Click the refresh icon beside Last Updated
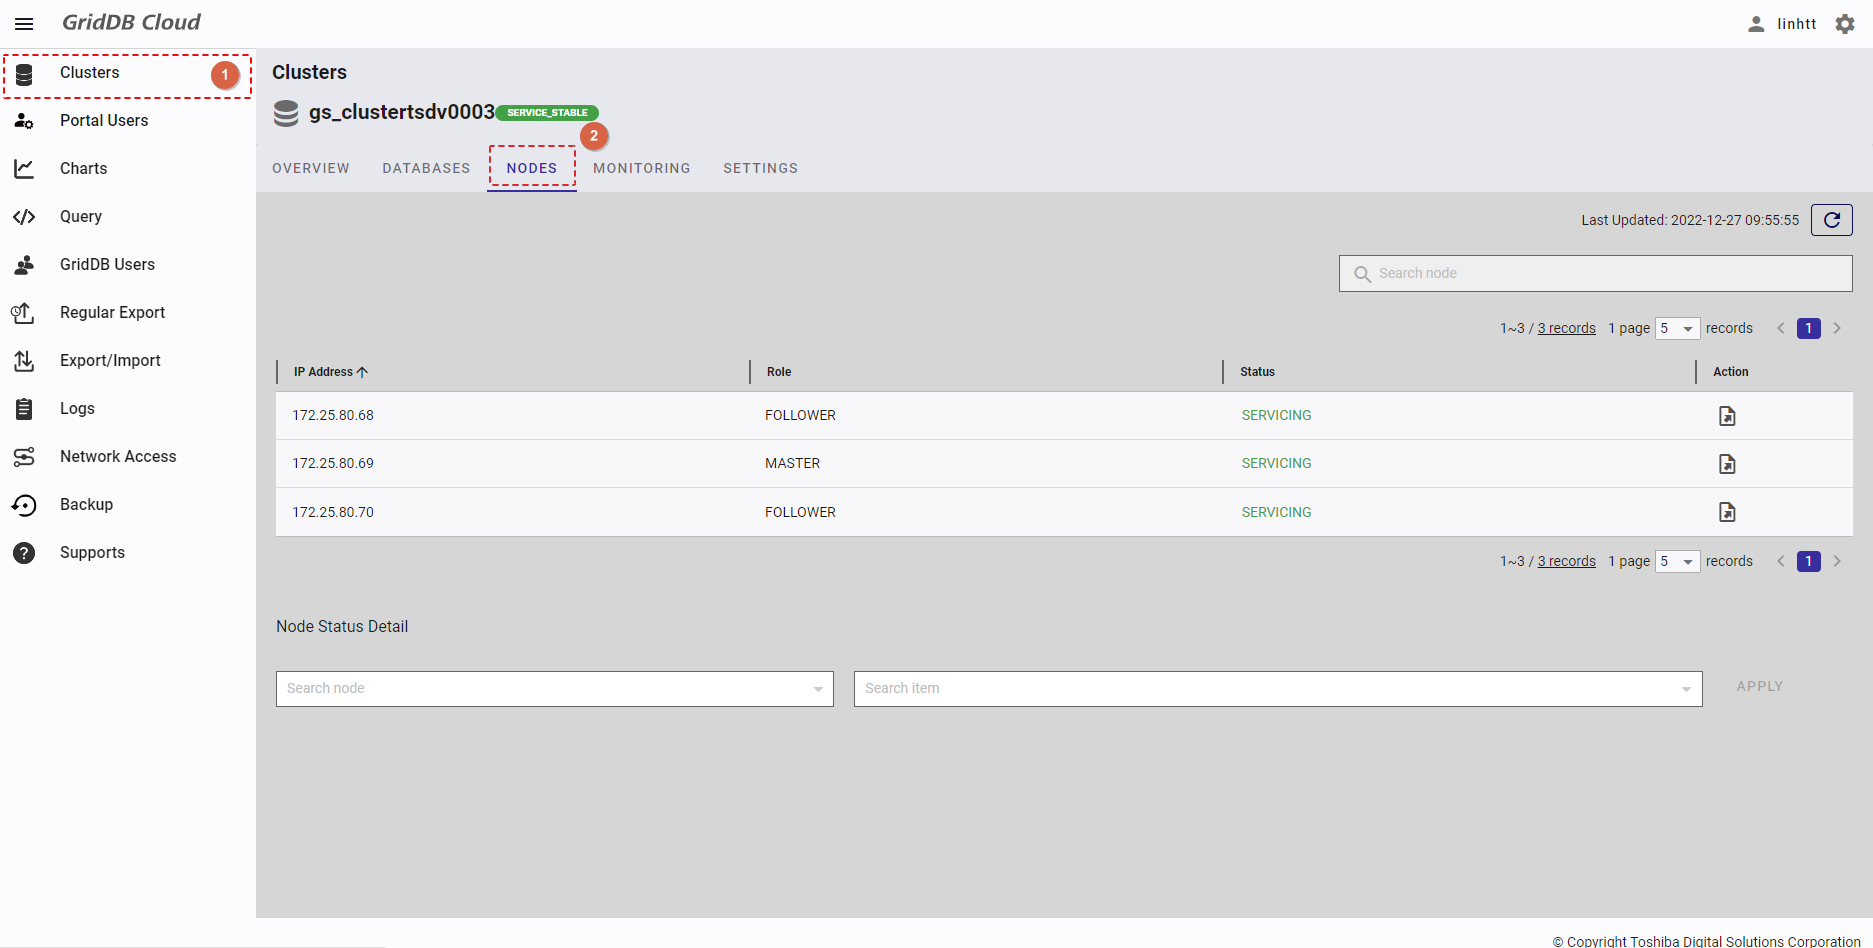Screen dimensions: 1873x948 [x=1831, y=220]
